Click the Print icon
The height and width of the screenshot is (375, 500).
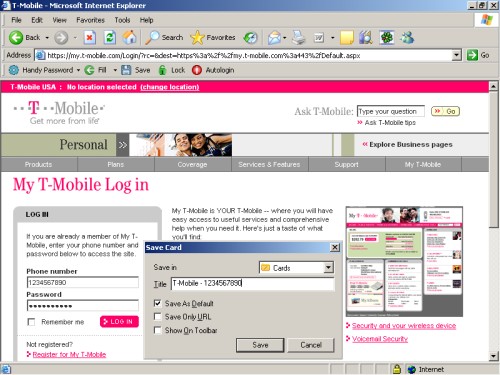299,38
